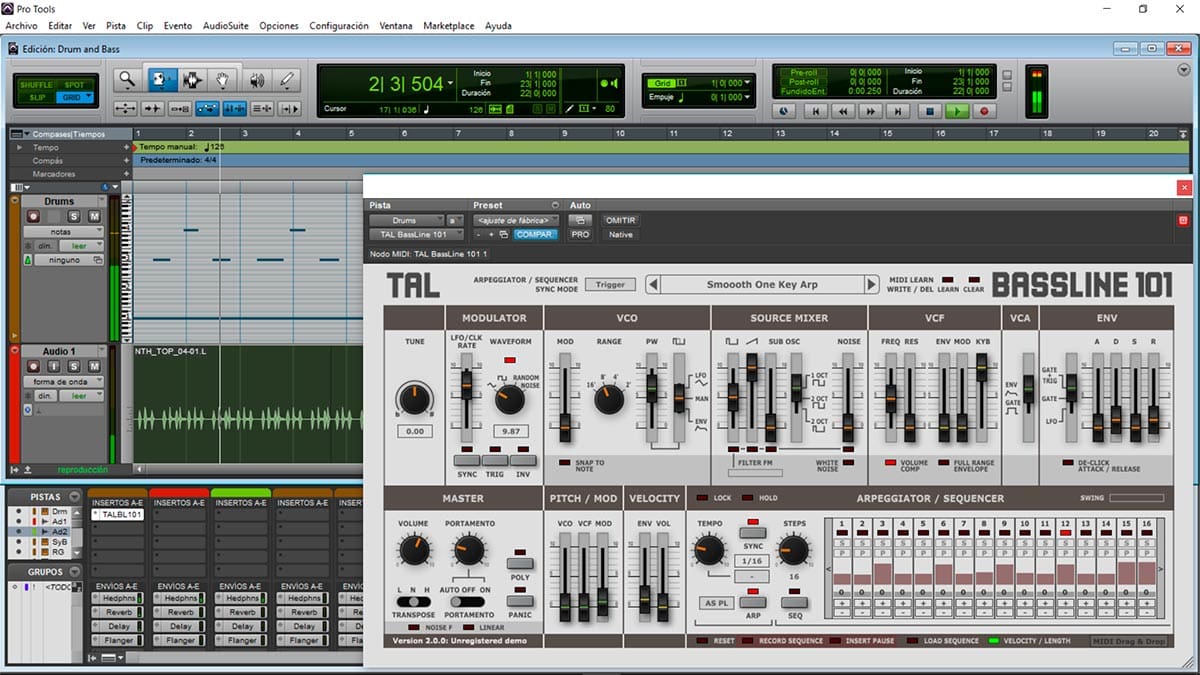Screen dimensions: 1200x675
Task: Click the AS PL button in arpeggiator
Action: click(715, 603)
